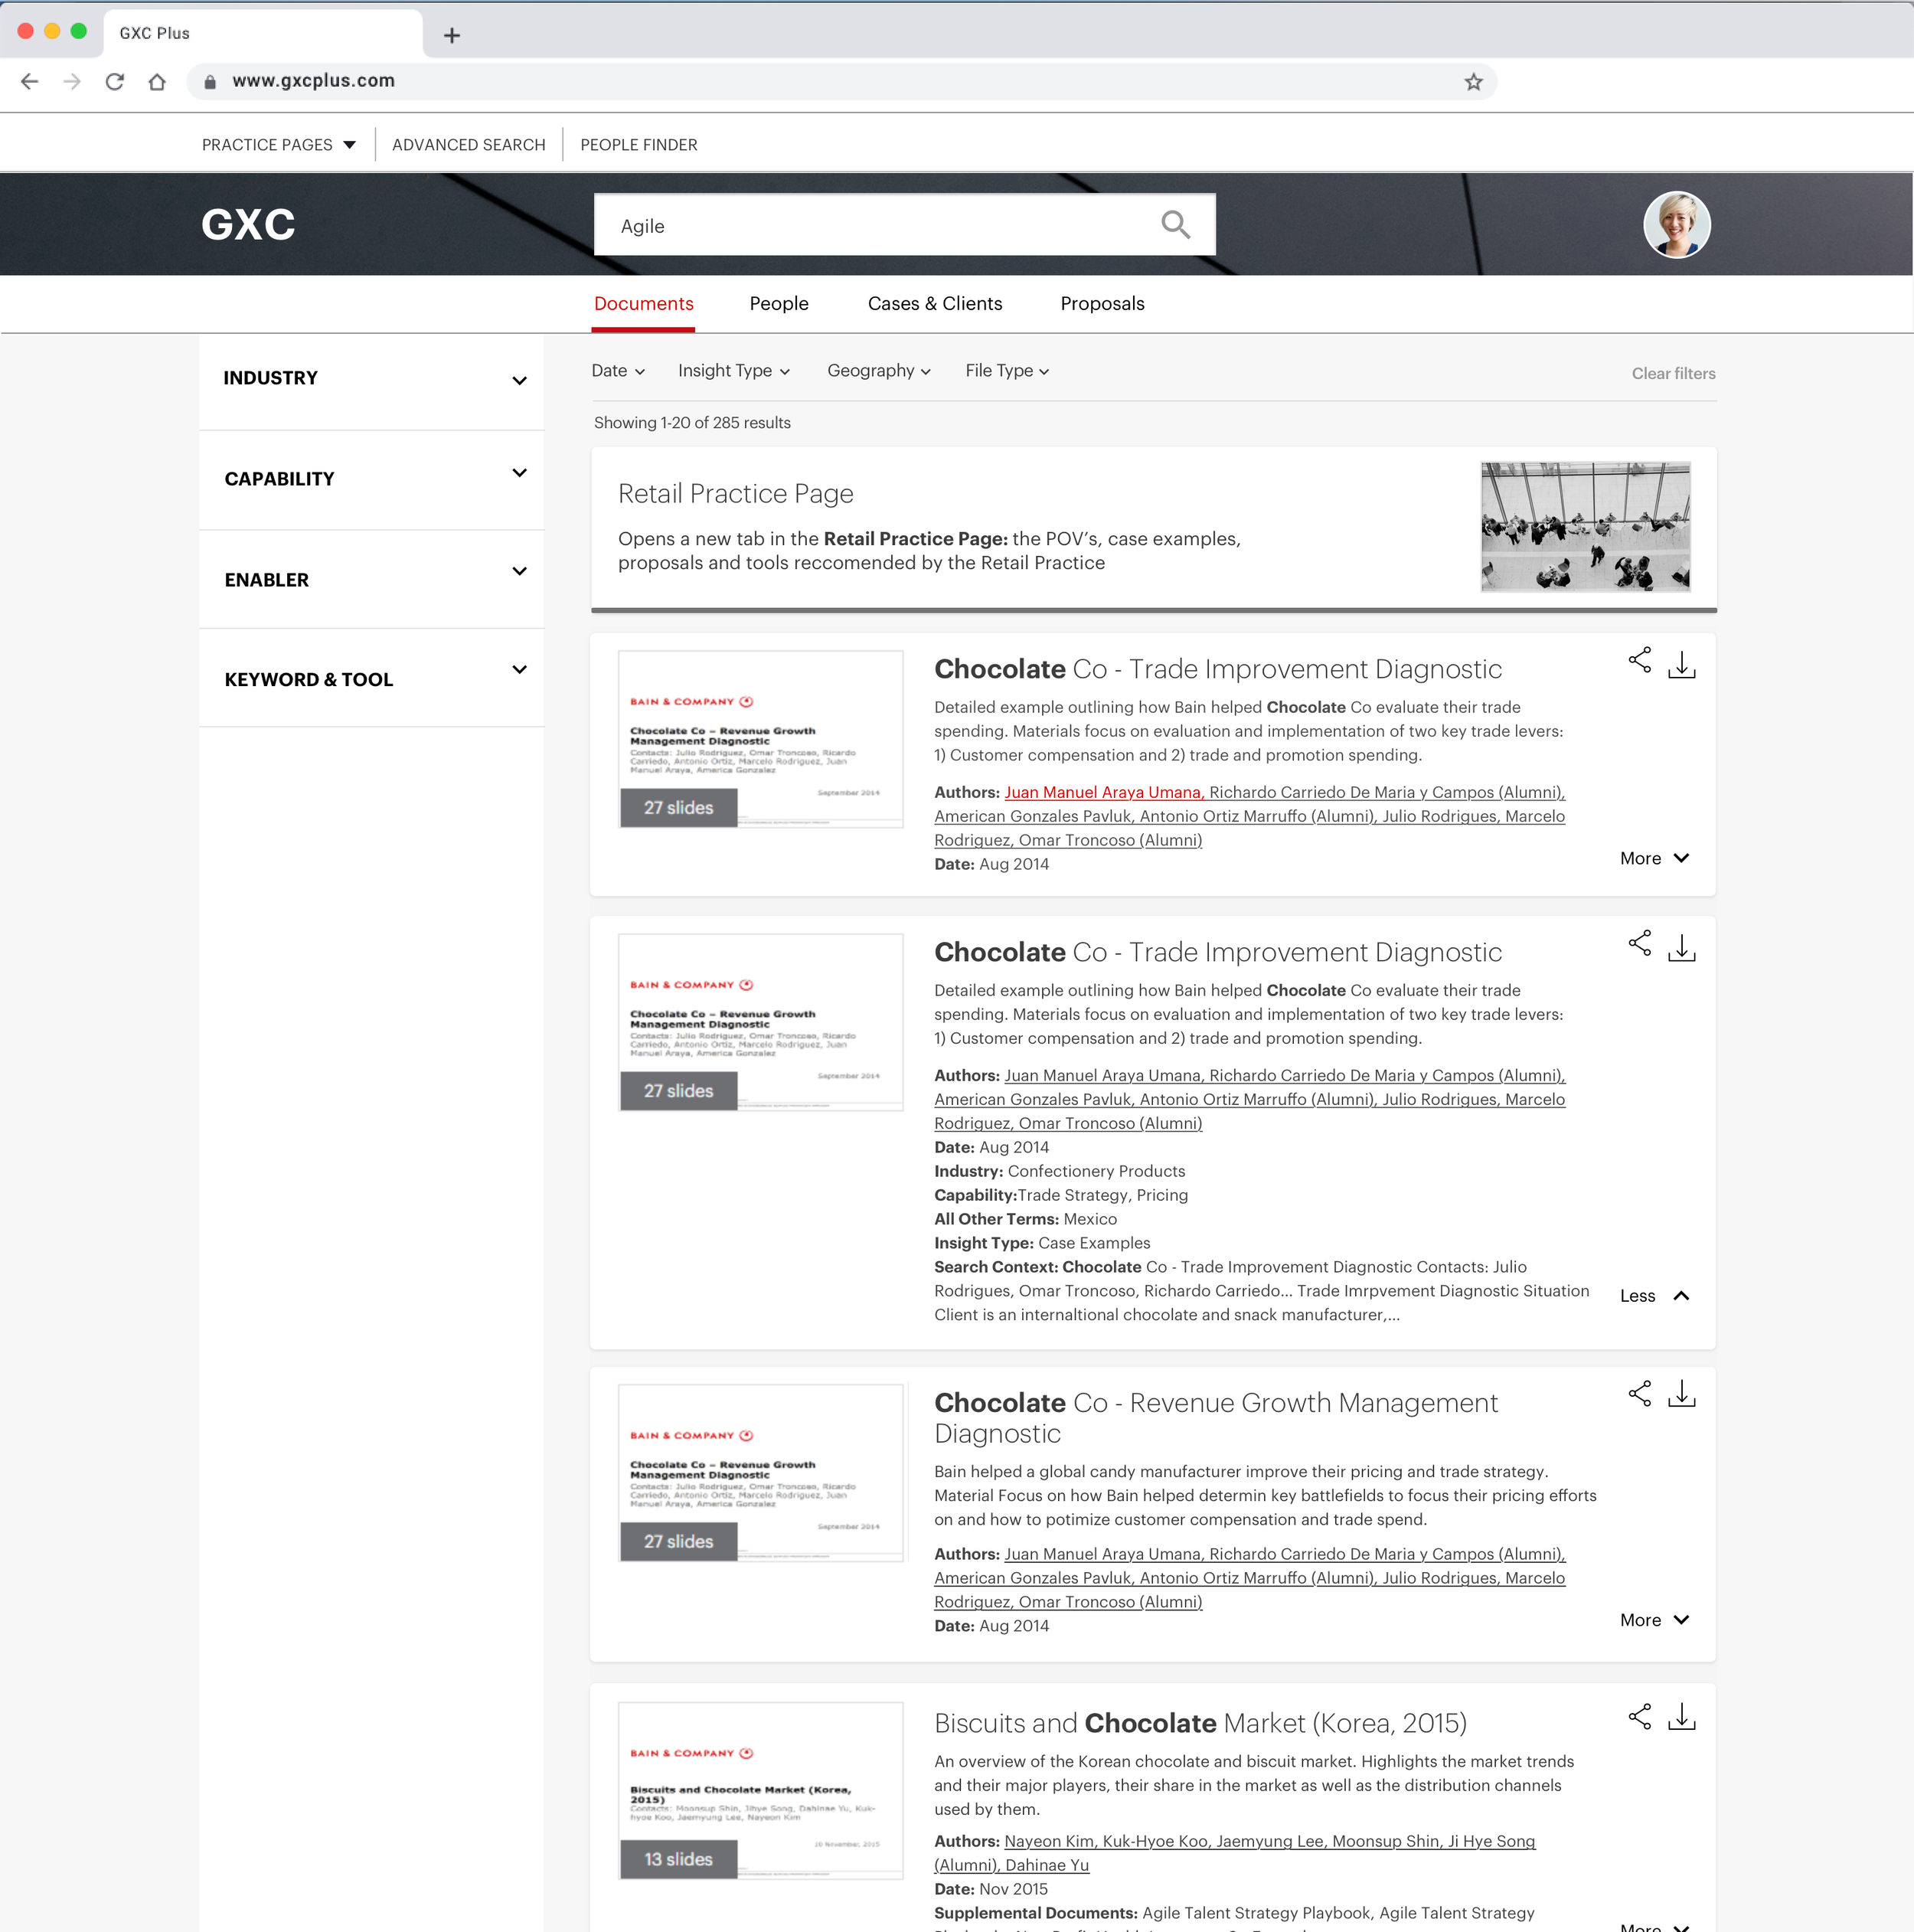1914x1932 pixels.
Task: Select the Documents tab
Action: pyautogui.click(x=644, y=304)
